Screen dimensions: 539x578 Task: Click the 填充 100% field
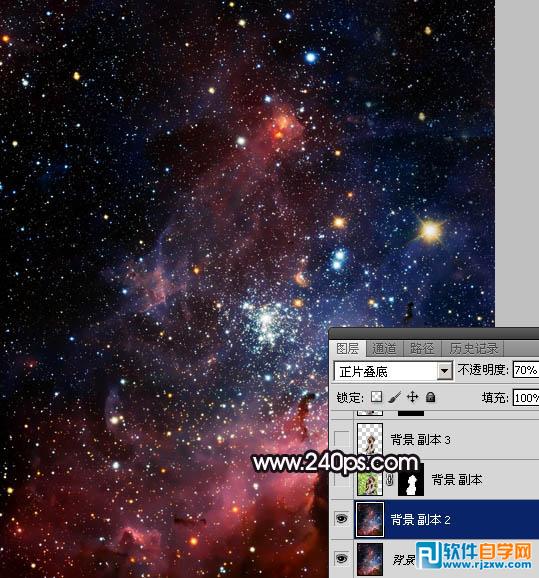click(526, 398)
